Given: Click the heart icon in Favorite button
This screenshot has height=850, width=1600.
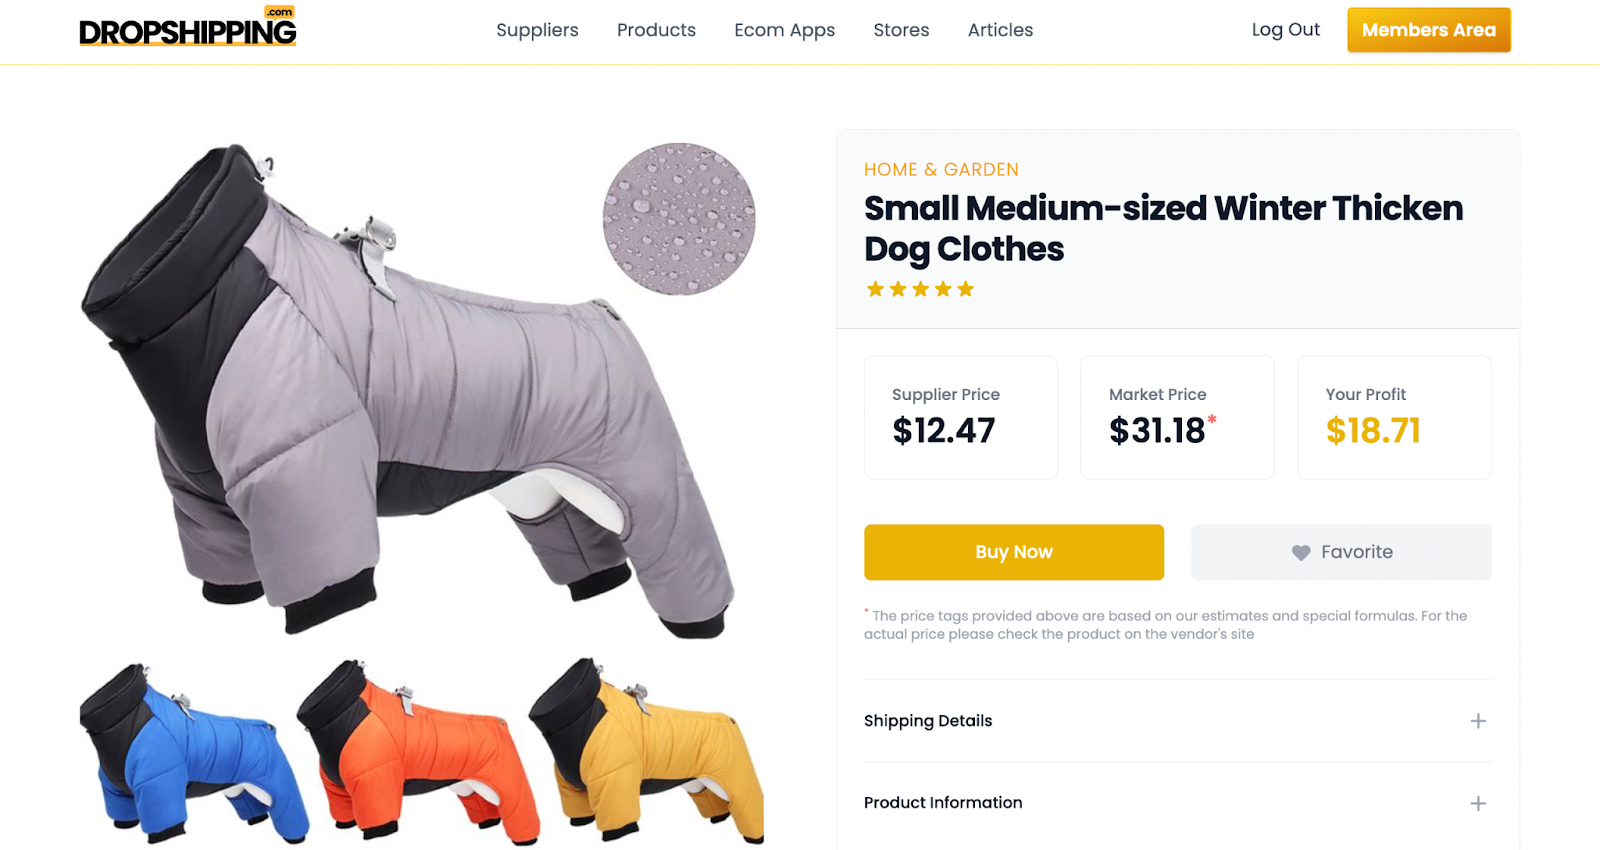Looking at the screenshot, I should click(1301, 553).
